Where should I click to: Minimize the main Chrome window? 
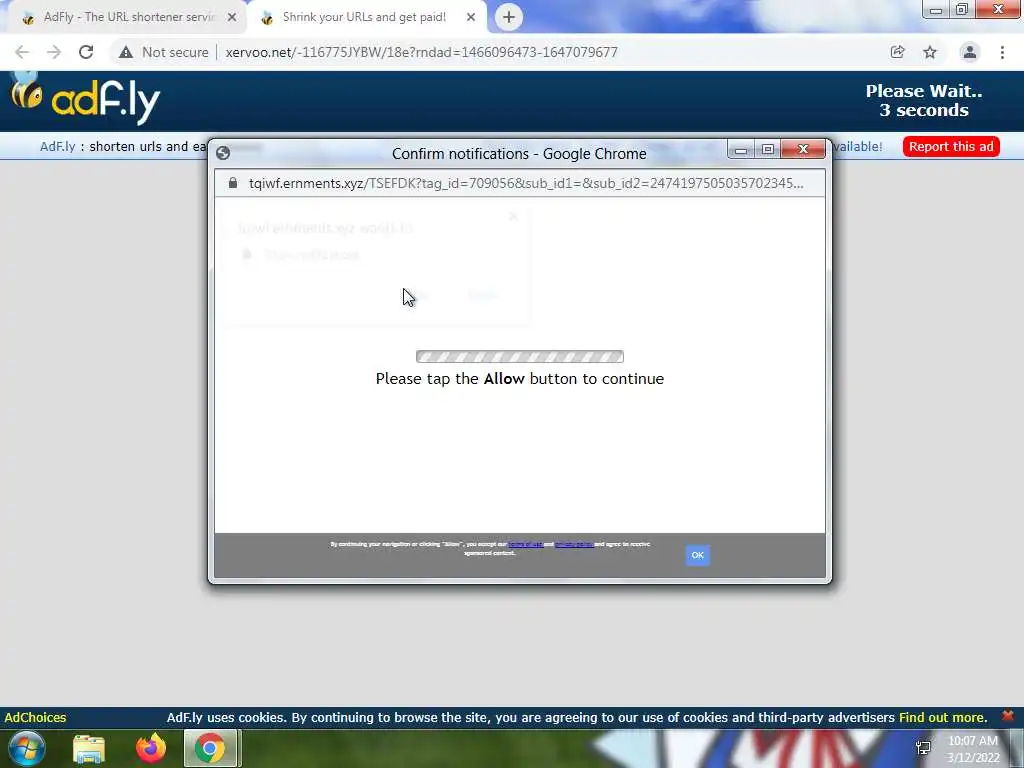tap(936, 9)
